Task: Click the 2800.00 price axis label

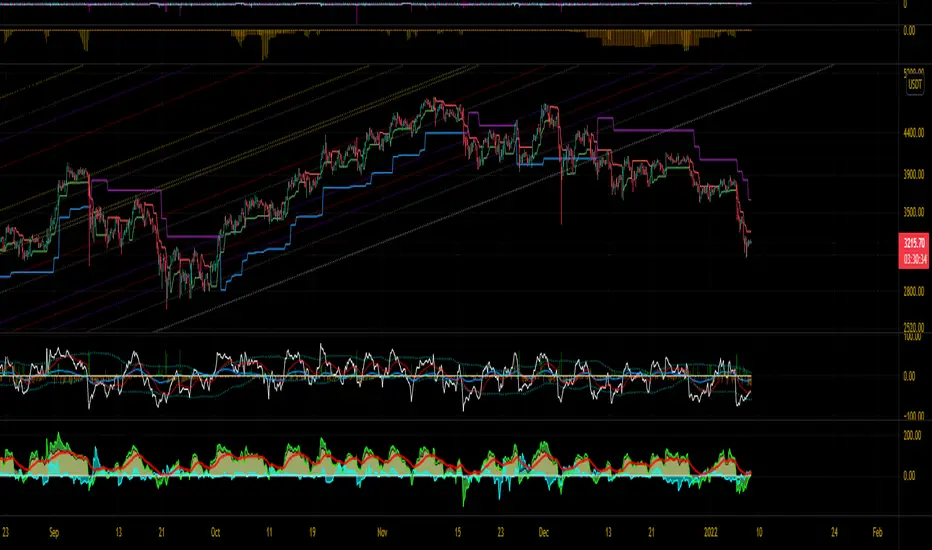Action: 914,291
